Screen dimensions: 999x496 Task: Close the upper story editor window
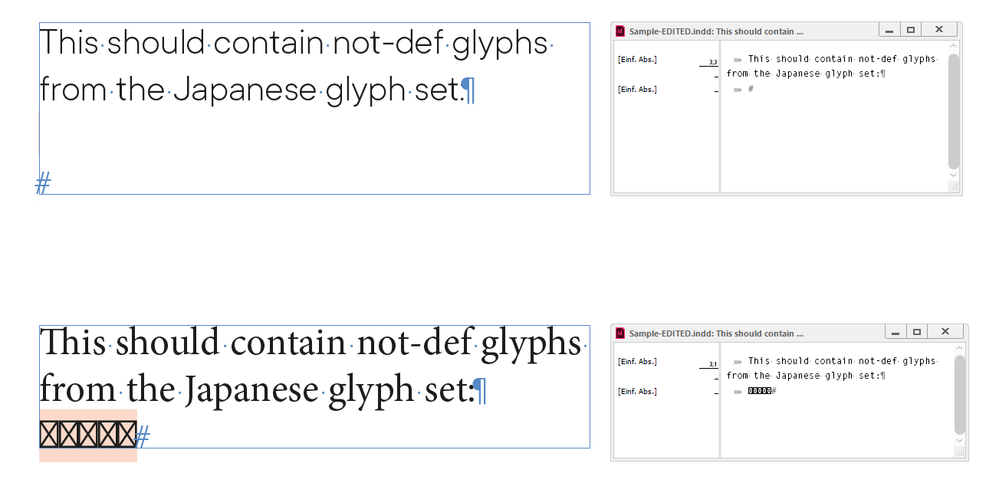pyautogui.click(x=939, y=30)
